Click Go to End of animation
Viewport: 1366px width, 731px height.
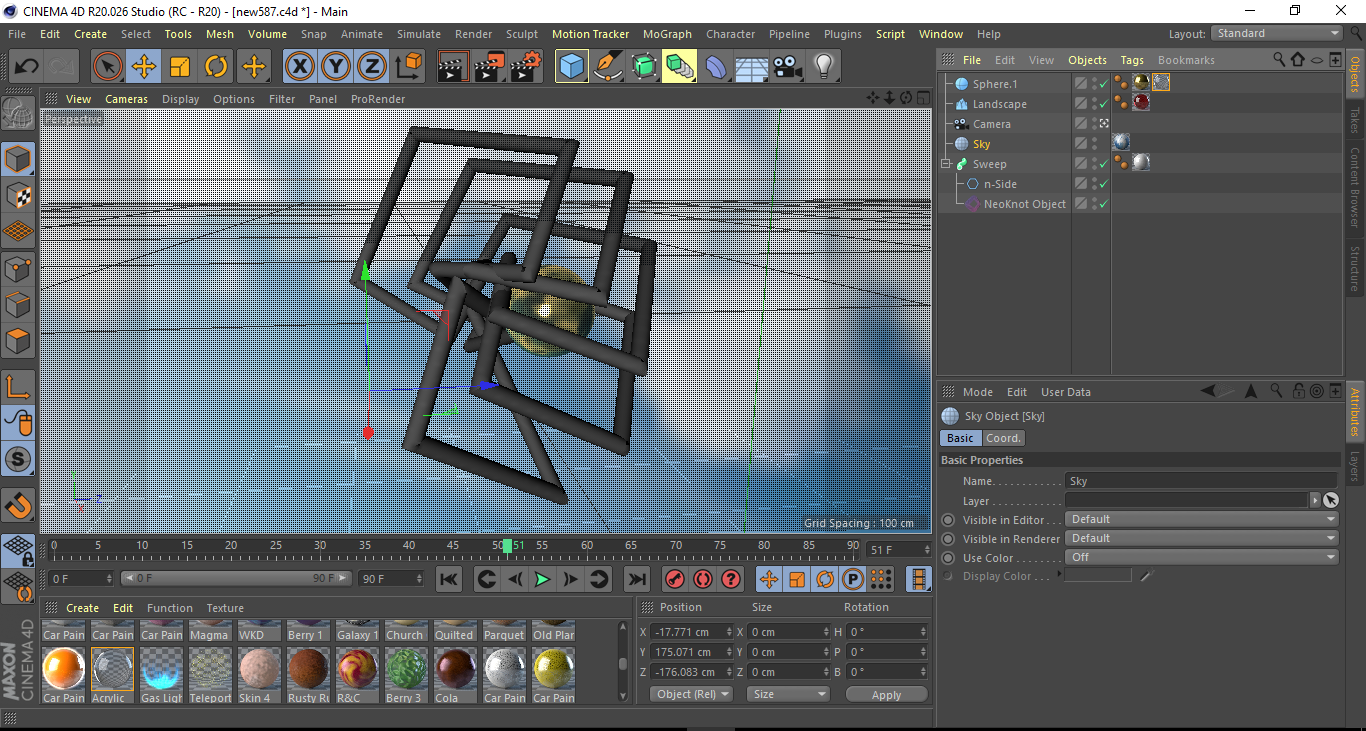636,578
